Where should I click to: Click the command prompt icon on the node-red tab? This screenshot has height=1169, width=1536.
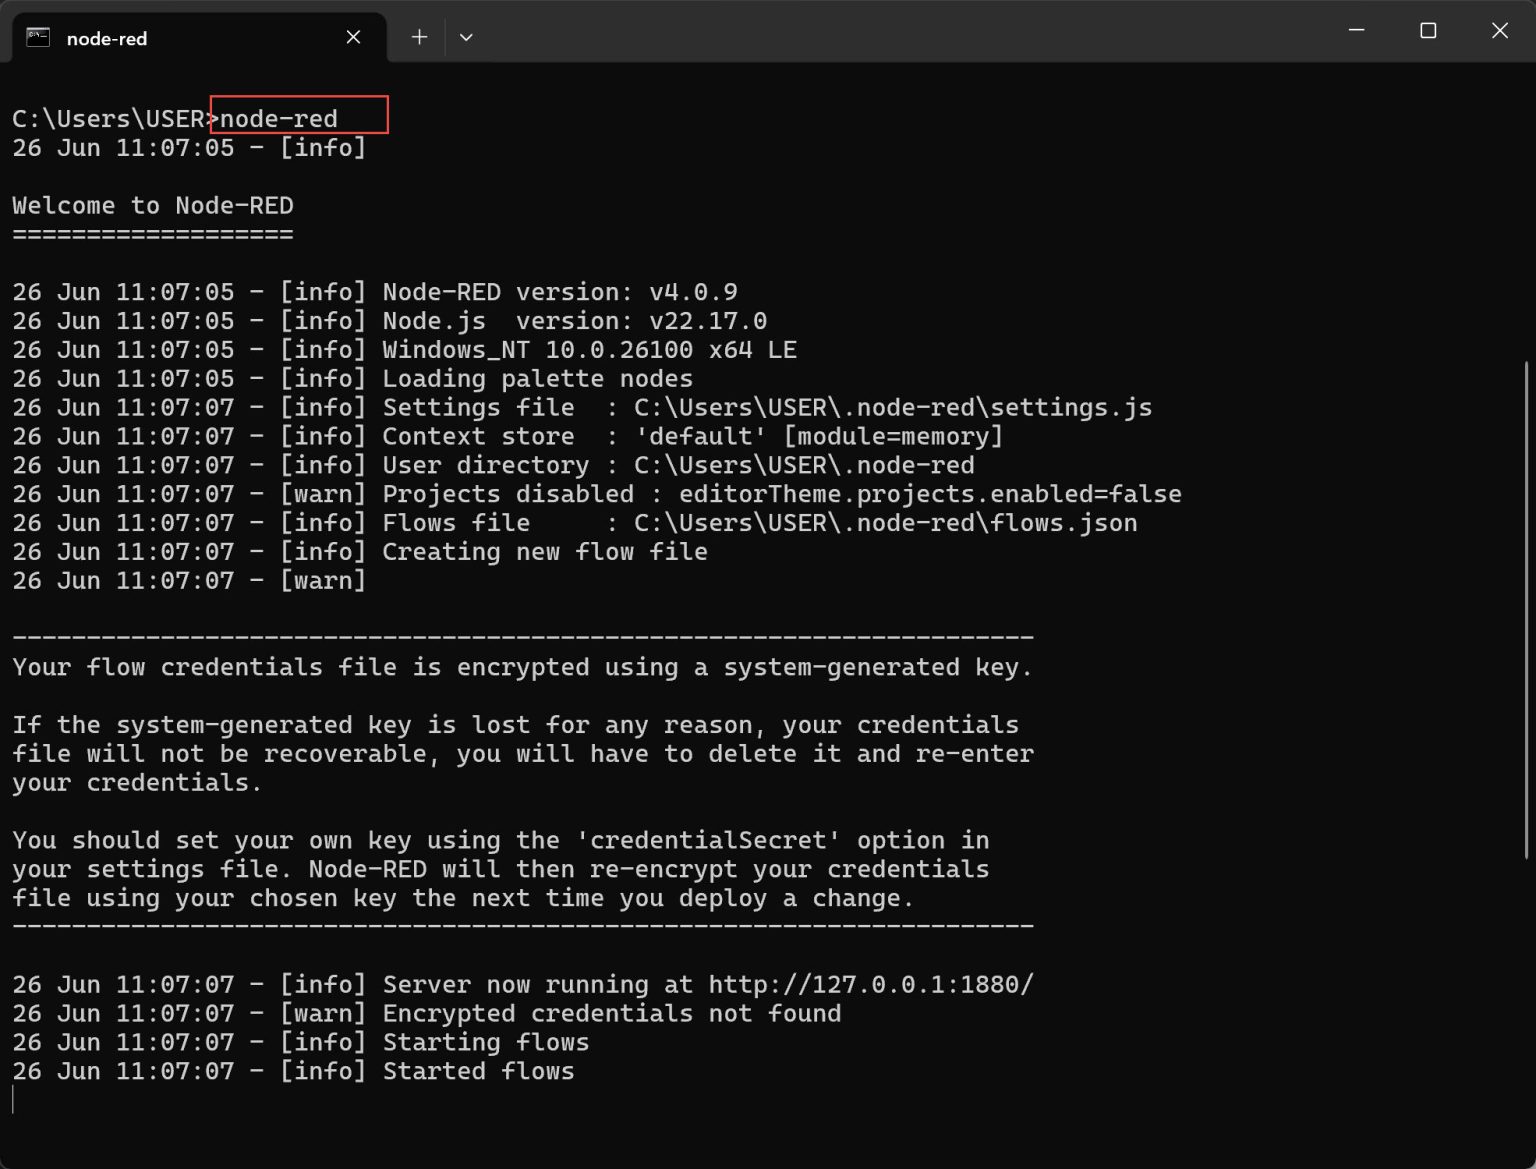click(37, 37)
